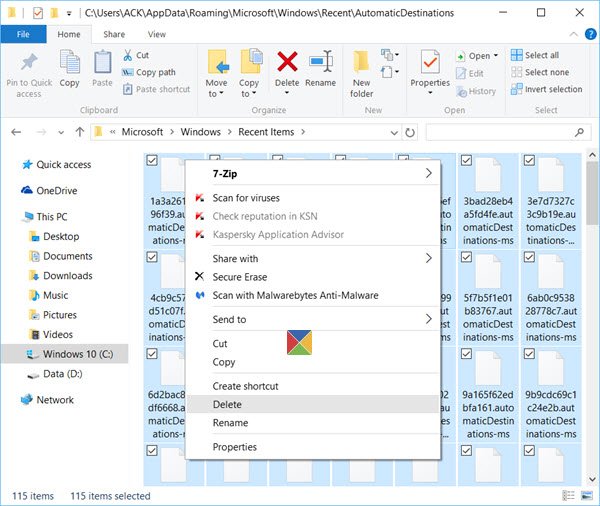Uncheck checkbox on file 5f7b5f1e01
The width and height of the screenshot is (600, 506).
[466, 257]
